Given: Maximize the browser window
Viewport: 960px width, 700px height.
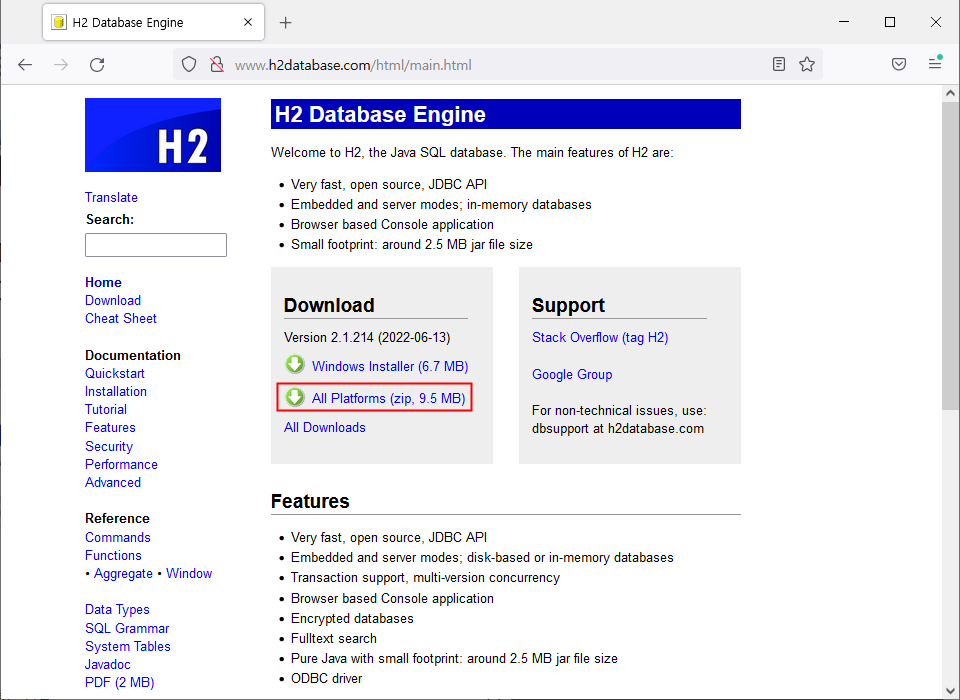Looking at the screenshot, I should pos(890,21).
